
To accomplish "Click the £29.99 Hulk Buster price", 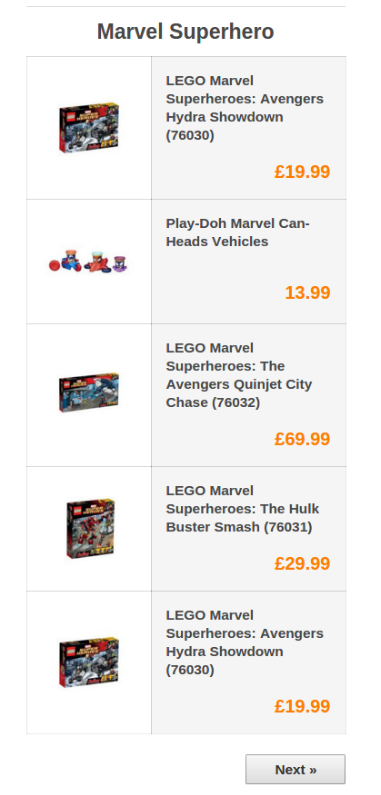I will point(302,563).
